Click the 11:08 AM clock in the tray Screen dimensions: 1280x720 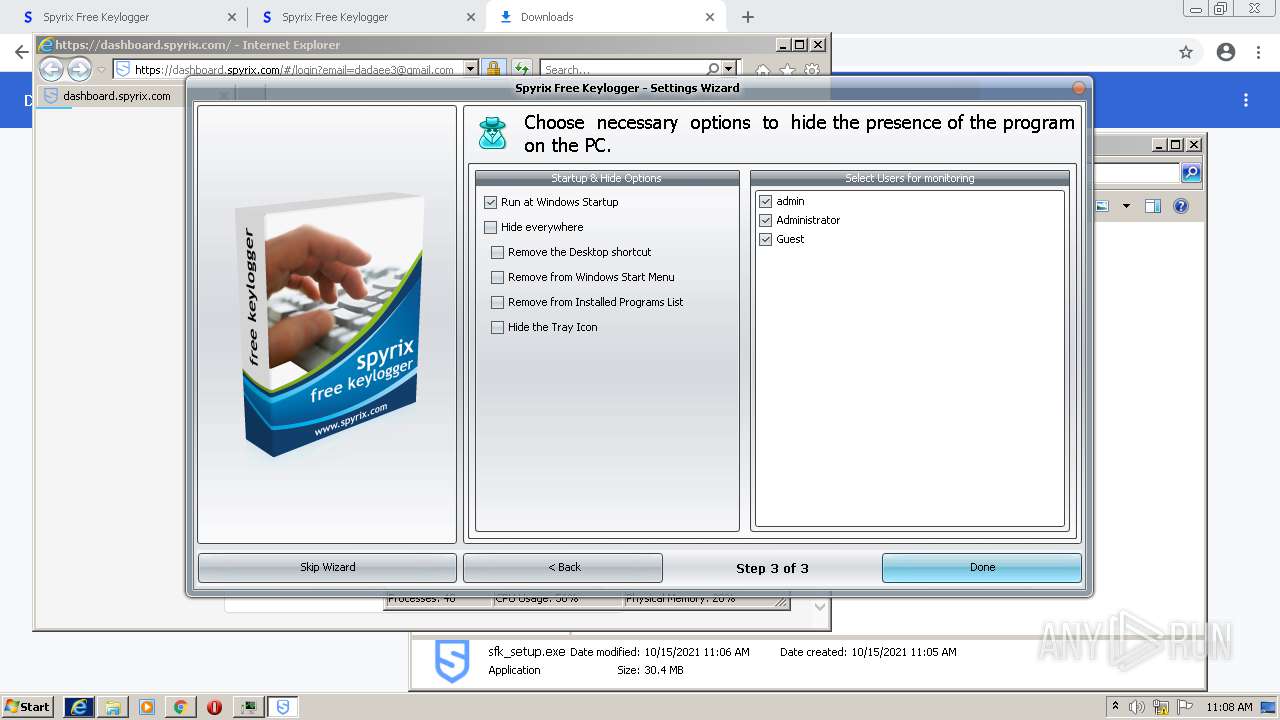pos(1229,707)
